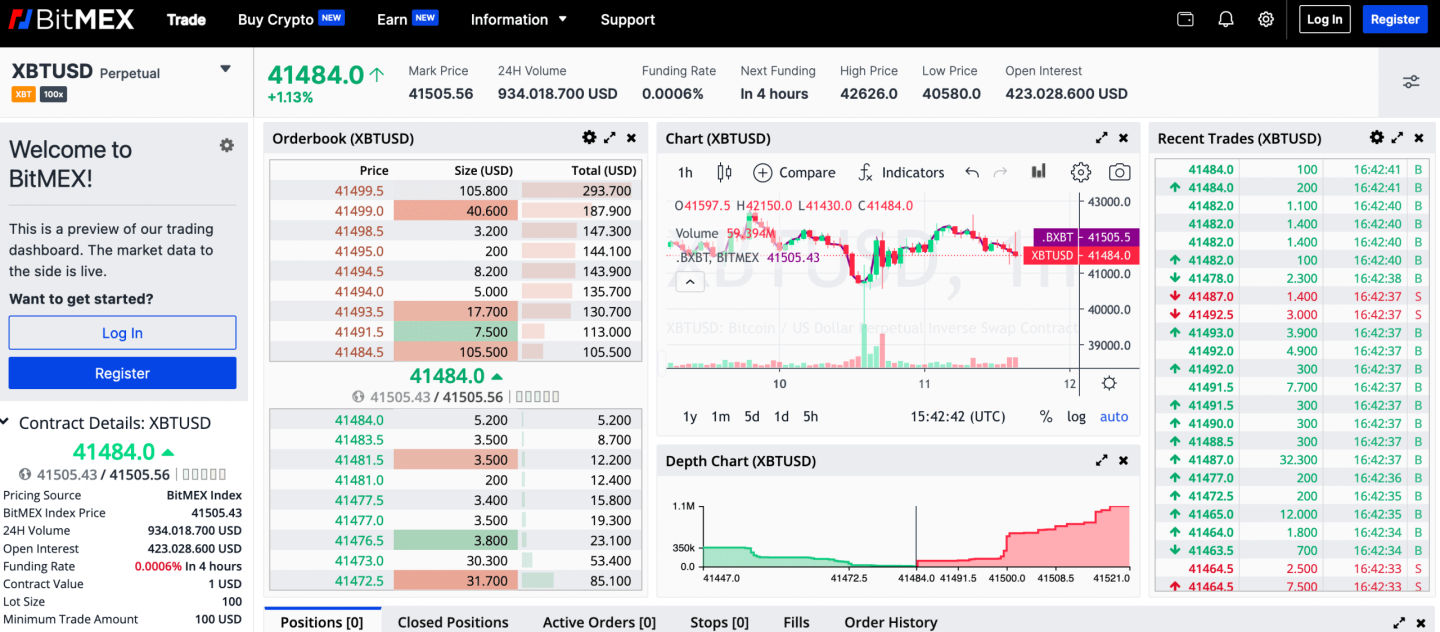Open the Trade menu
The height and width of the screenshot is (632, 1440).
[186, 19]
